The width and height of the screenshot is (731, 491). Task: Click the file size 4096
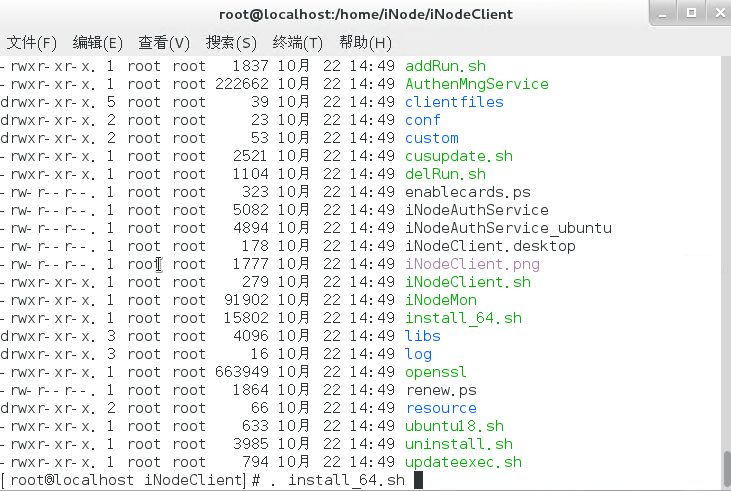pyautogui.click(x=251, y=336)
